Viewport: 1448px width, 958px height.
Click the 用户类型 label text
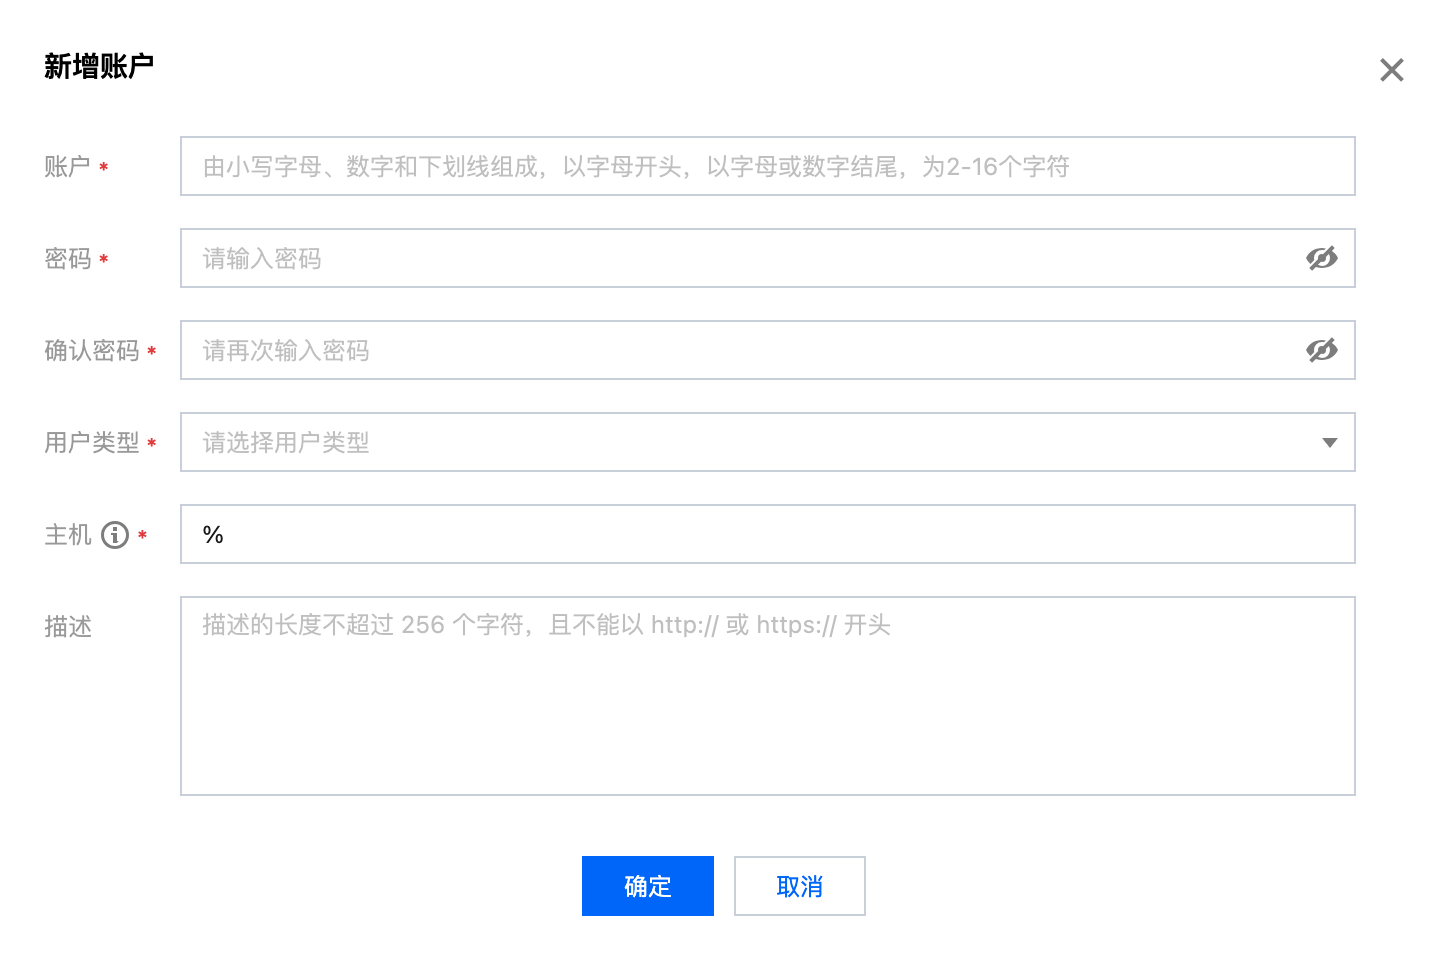tap(91, 443)
